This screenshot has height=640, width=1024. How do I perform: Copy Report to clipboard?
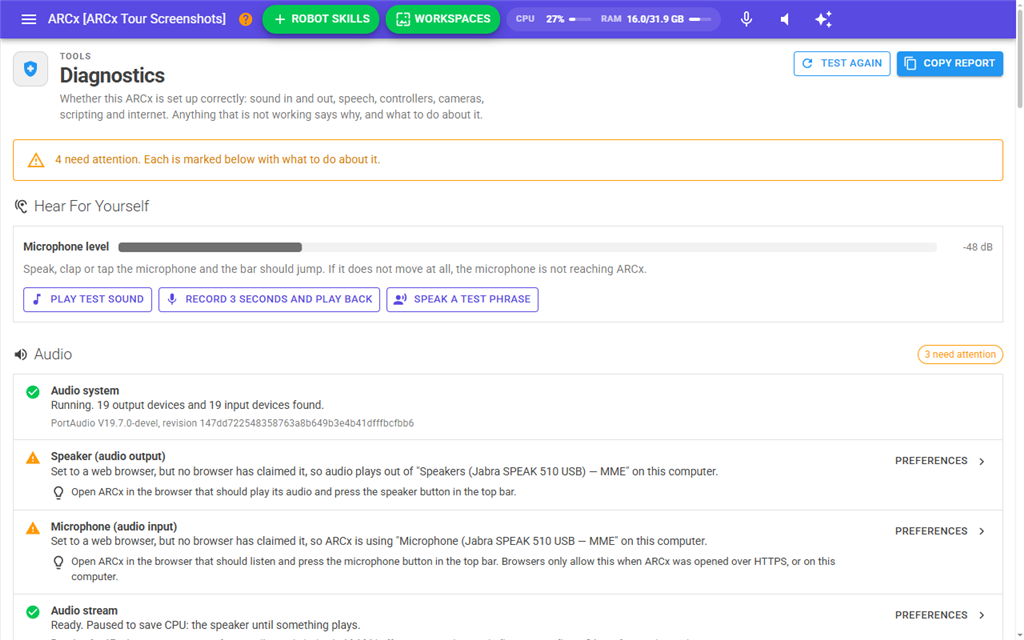pos(950,63)
